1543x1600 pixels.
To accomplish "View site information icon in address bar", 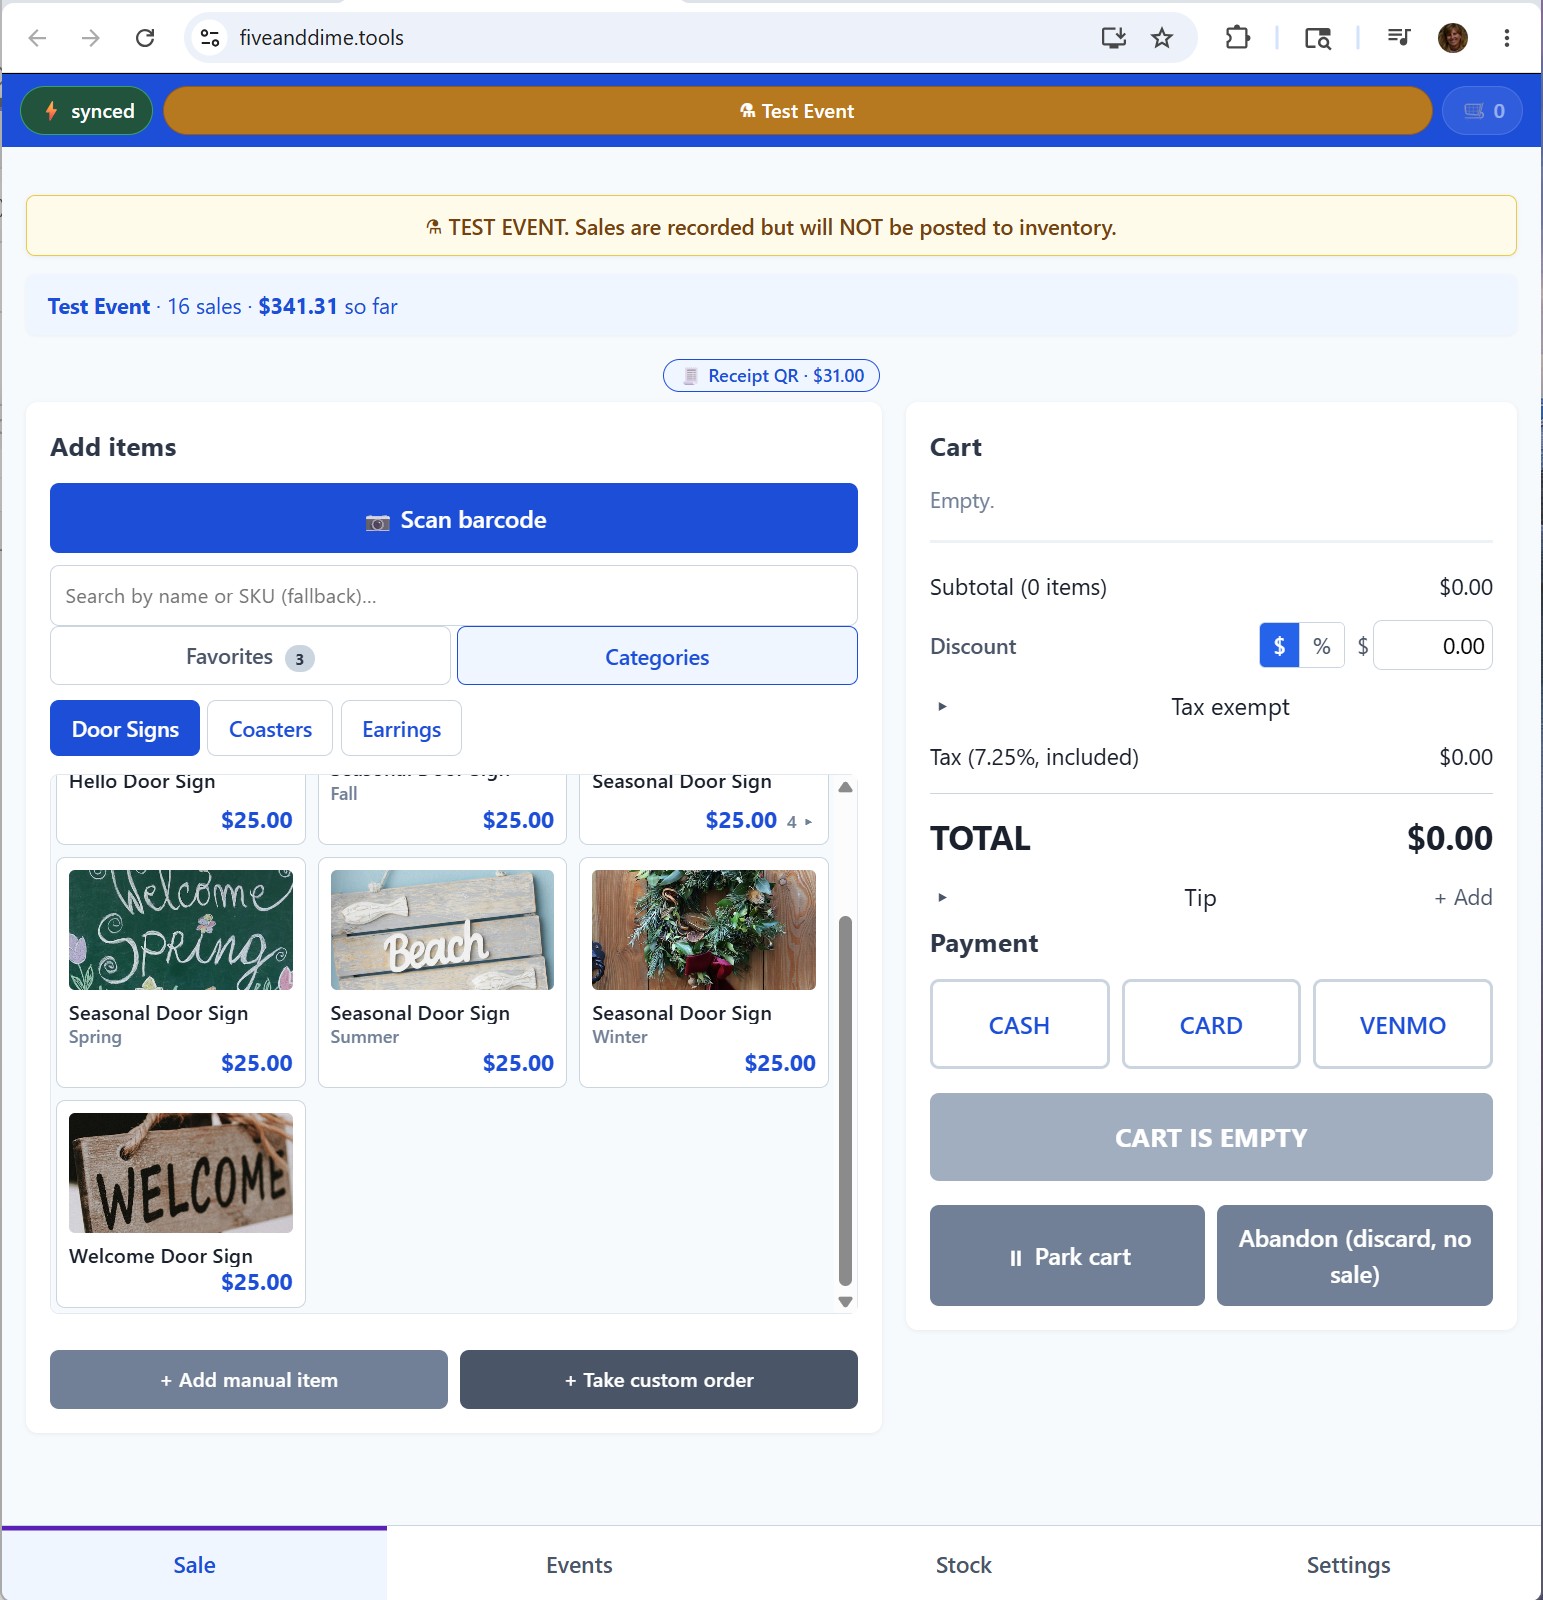I will pos(210,38).
